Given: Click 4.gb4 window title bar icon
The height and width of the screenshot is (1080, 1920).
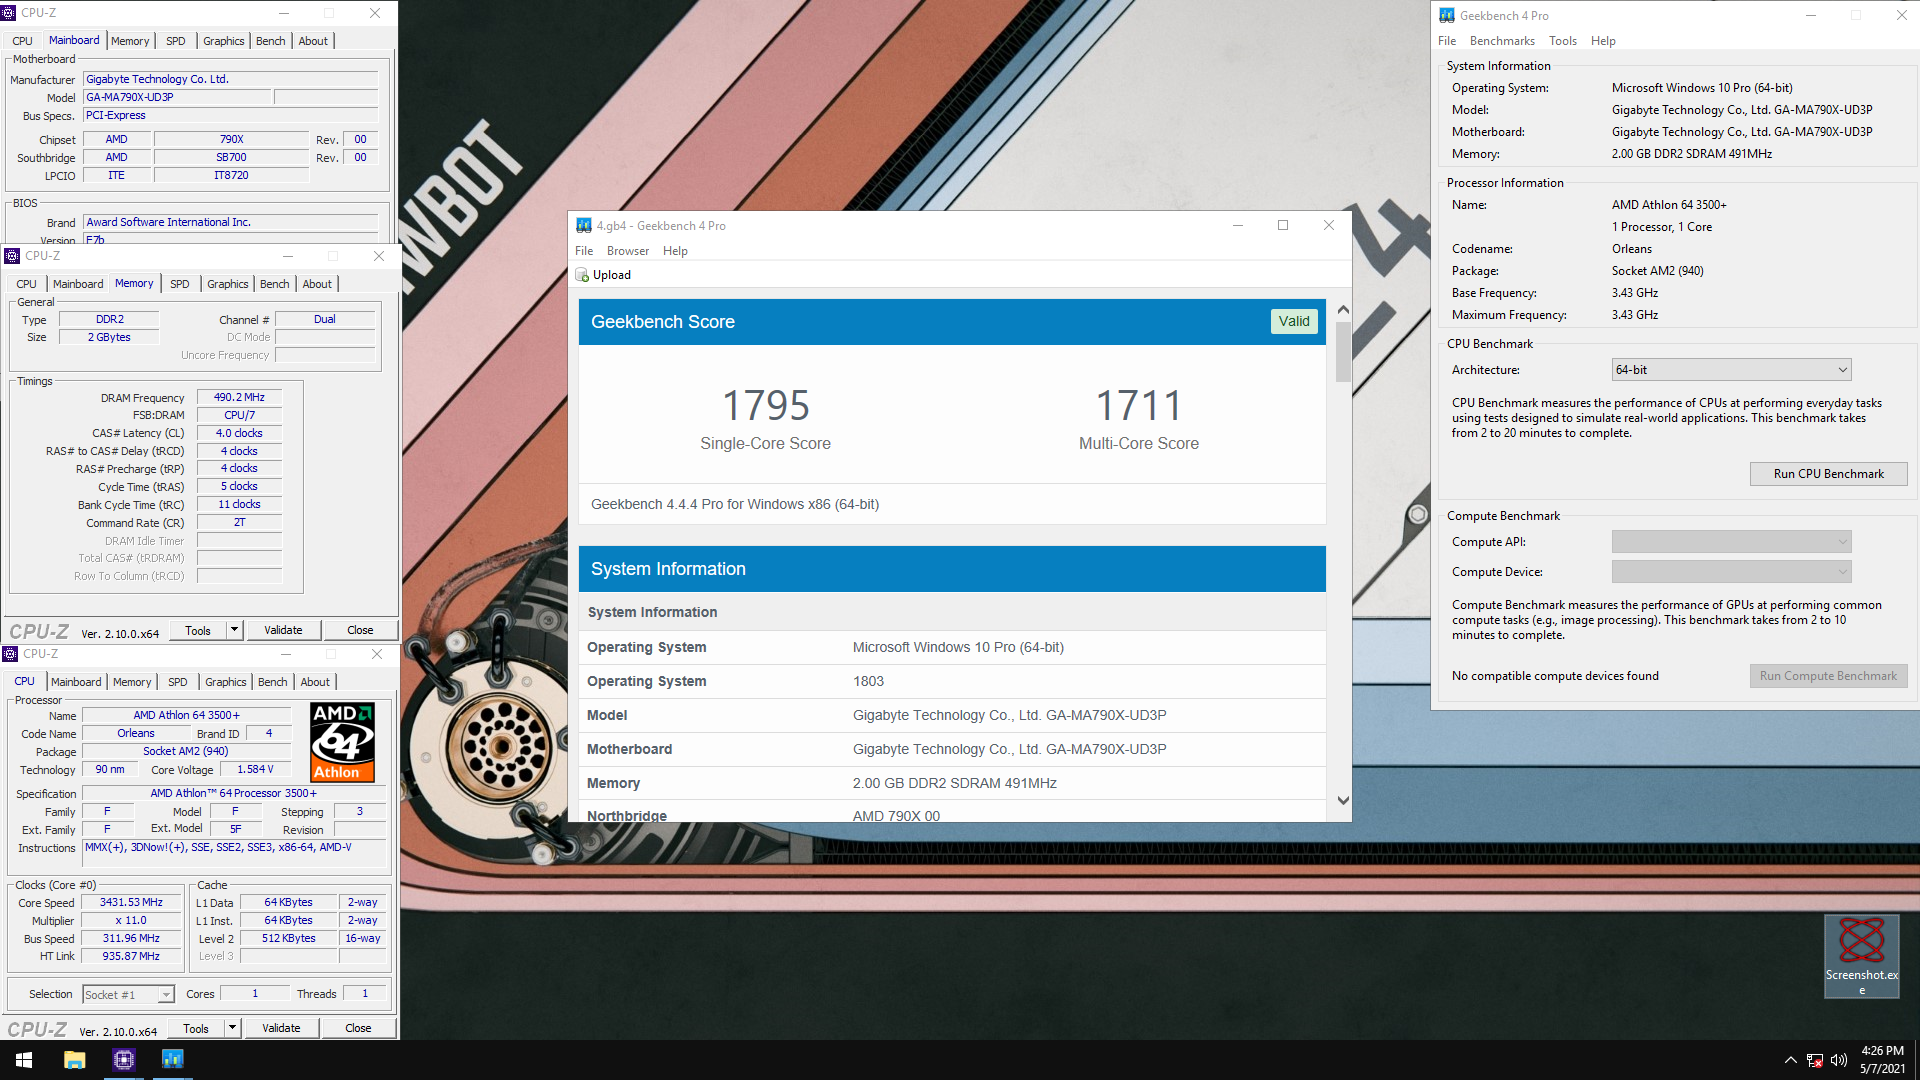Looking at the screenshot, I should click(x=584, y=225).
